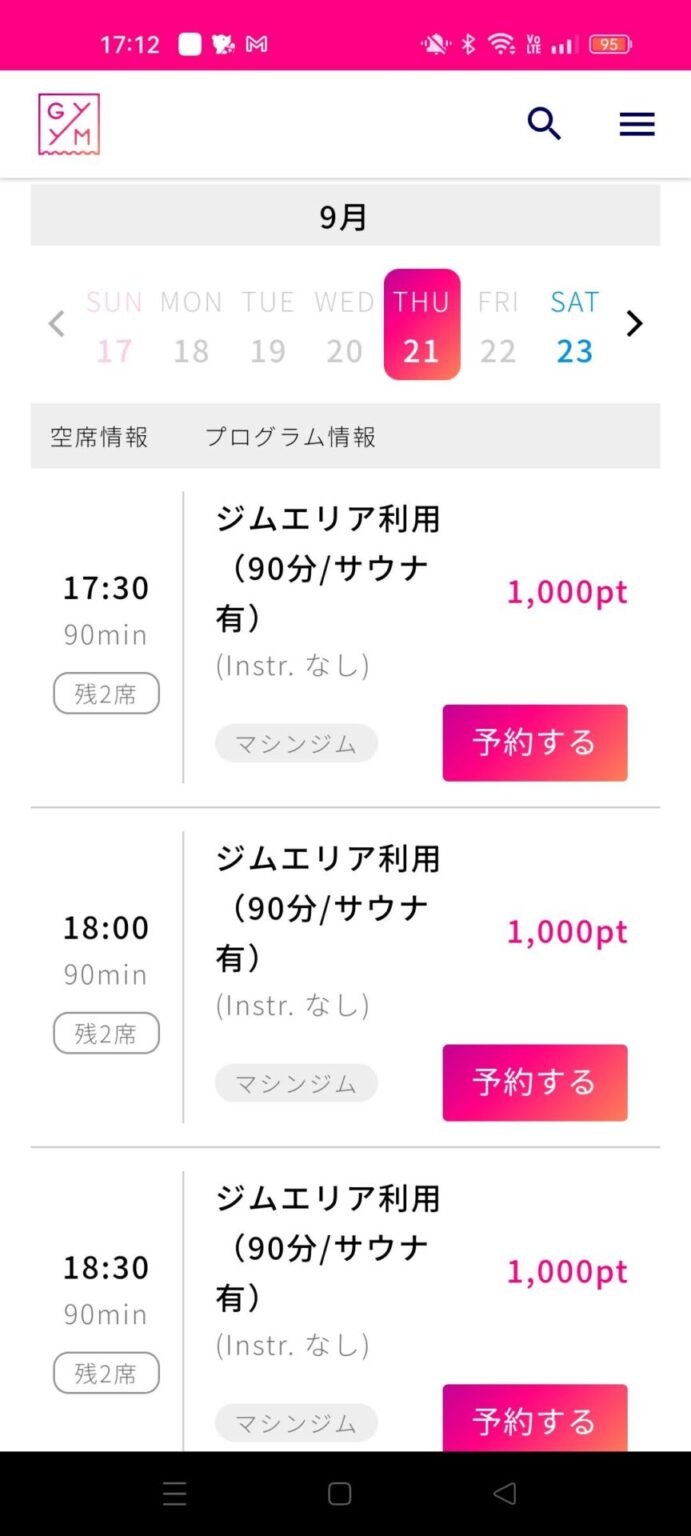
Task: Tap the Android home navigation icon
Action: click(339, 1494)
